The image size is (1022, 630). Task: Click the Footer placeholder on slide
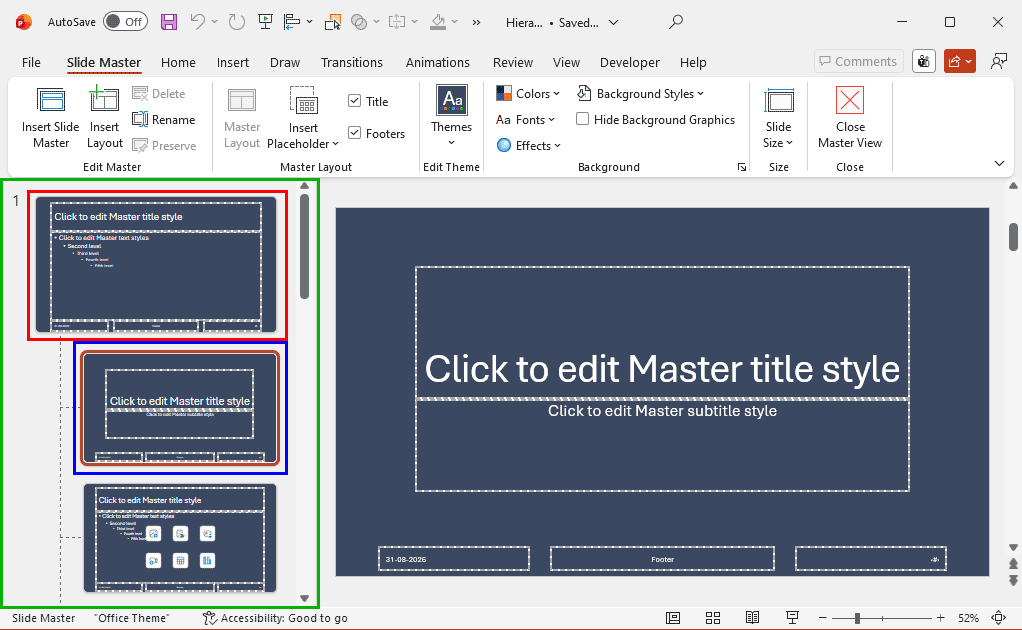[662, 559]
